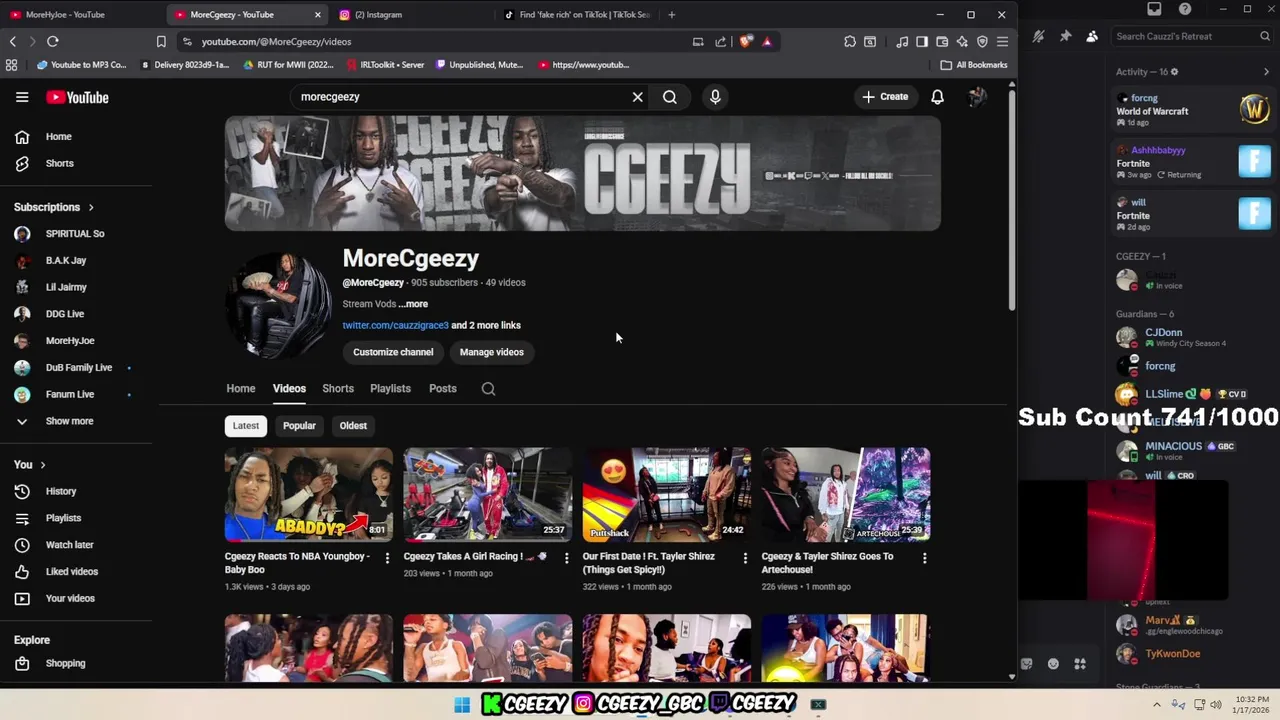The height and width of the screenshot is (720, 1280).
Task: Click the Create button
Action: click(885, 97)
